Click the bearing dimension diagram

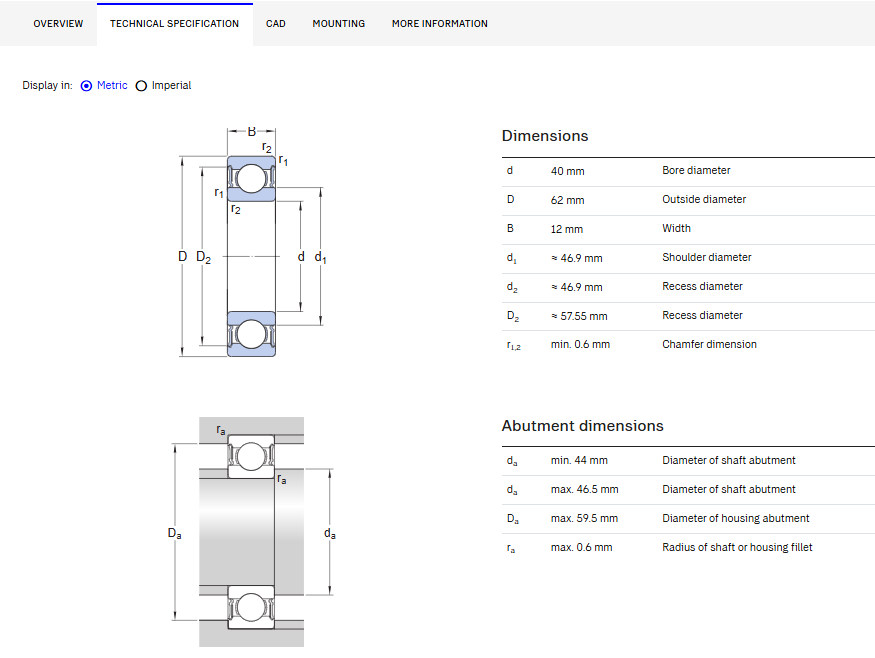pyautogui.click(x=251, y=242)
